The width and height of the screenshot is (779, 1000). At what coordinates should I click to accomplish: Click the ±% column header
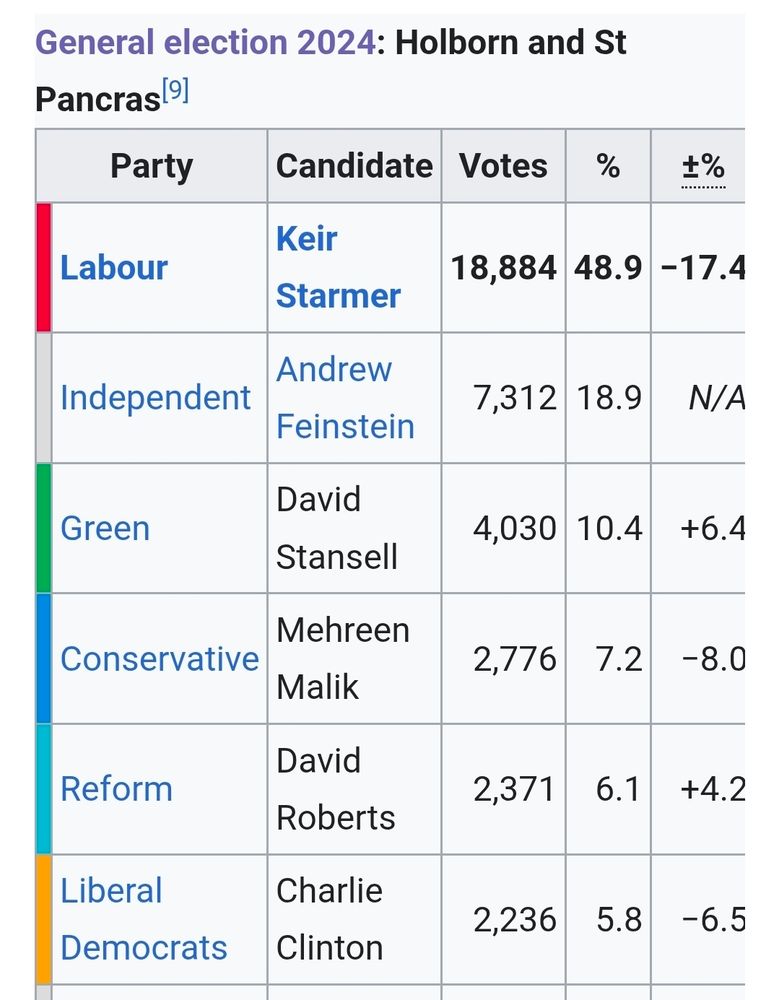pyautogui.click(x=702, y=166)
